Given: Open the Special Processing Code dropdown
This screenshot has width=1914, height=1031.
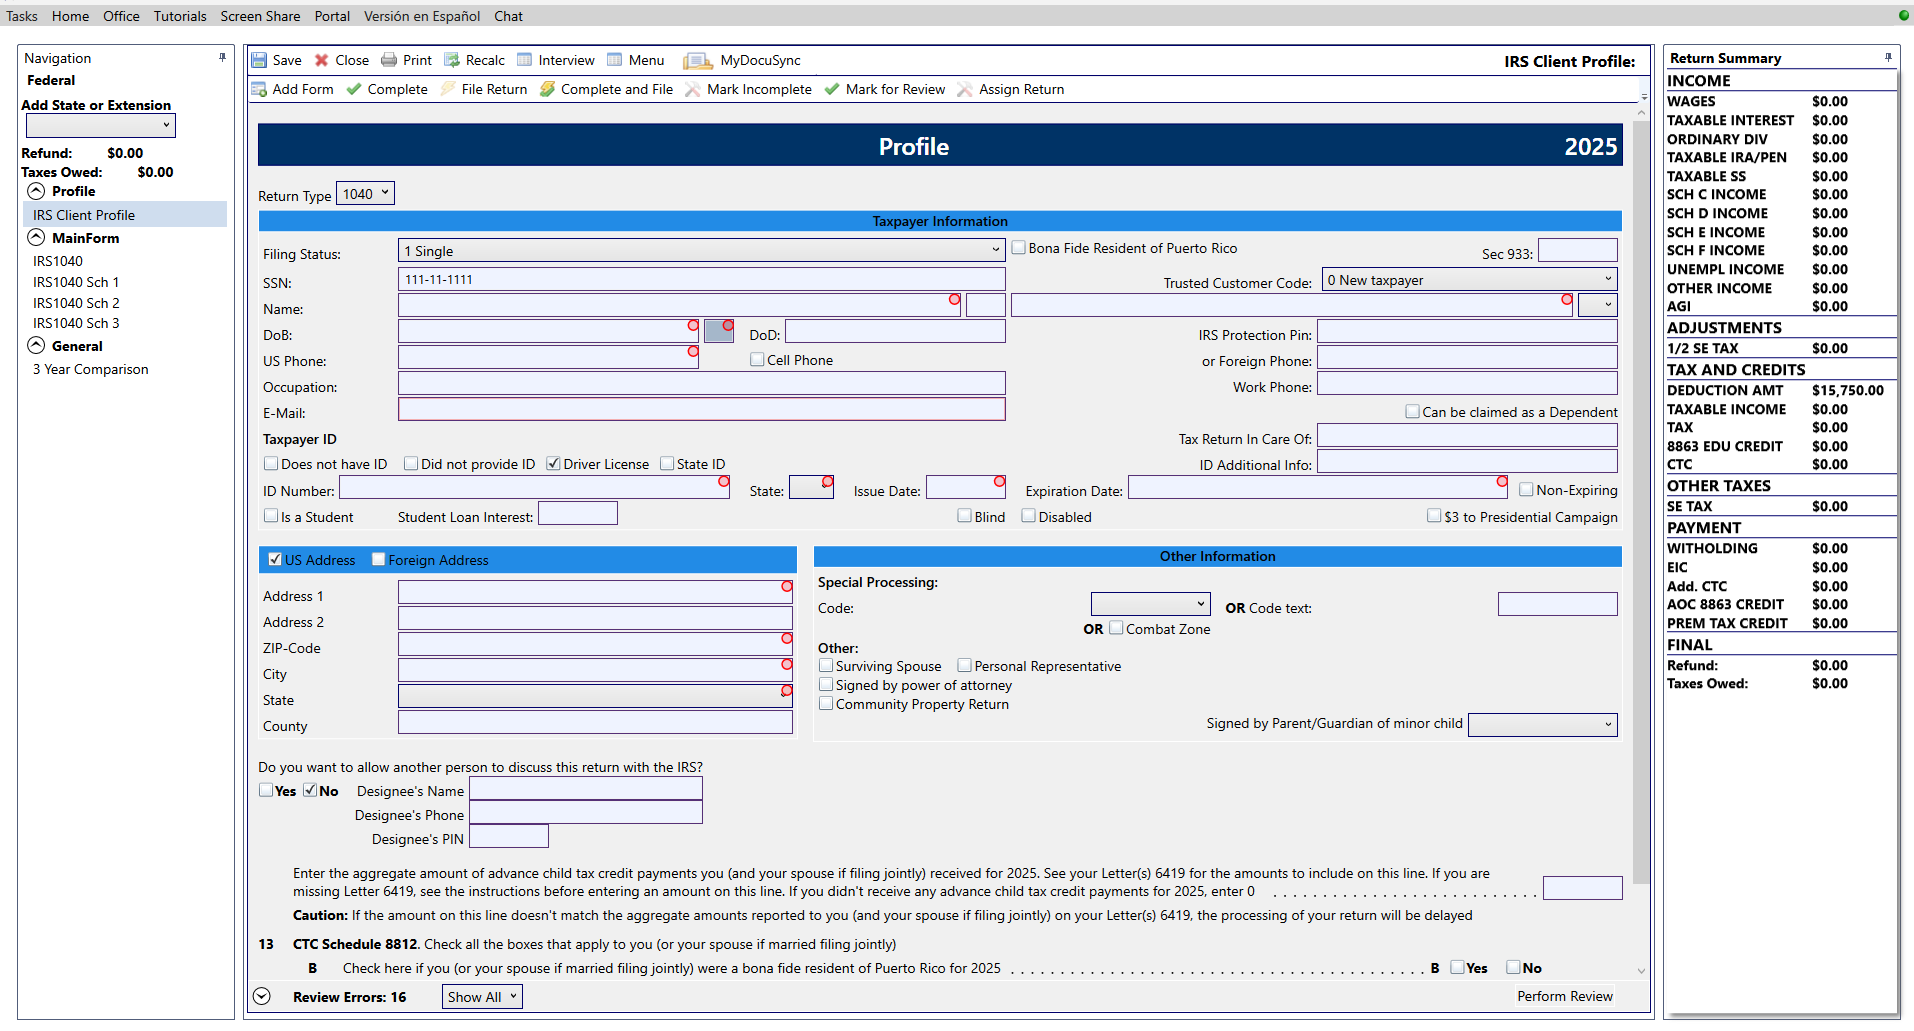Looking at the screenshot, I should pyautogui.click(x=1150, y=604).
